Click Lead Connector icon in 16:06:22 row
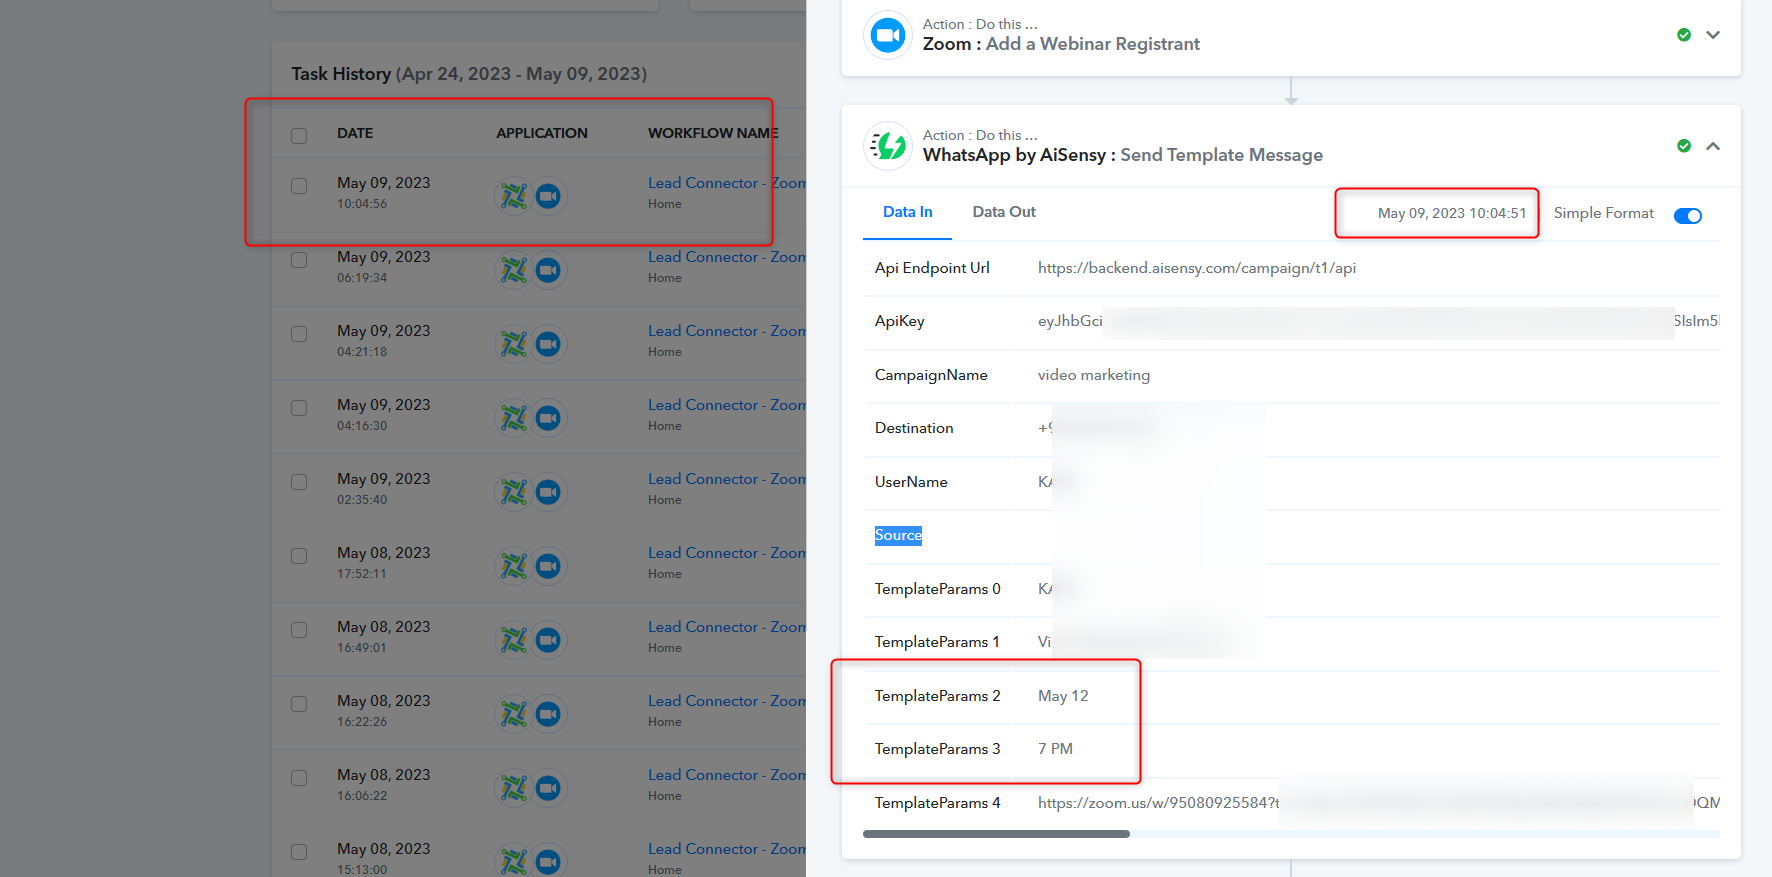The image size is (1772, 877). [x=514, y=788]
